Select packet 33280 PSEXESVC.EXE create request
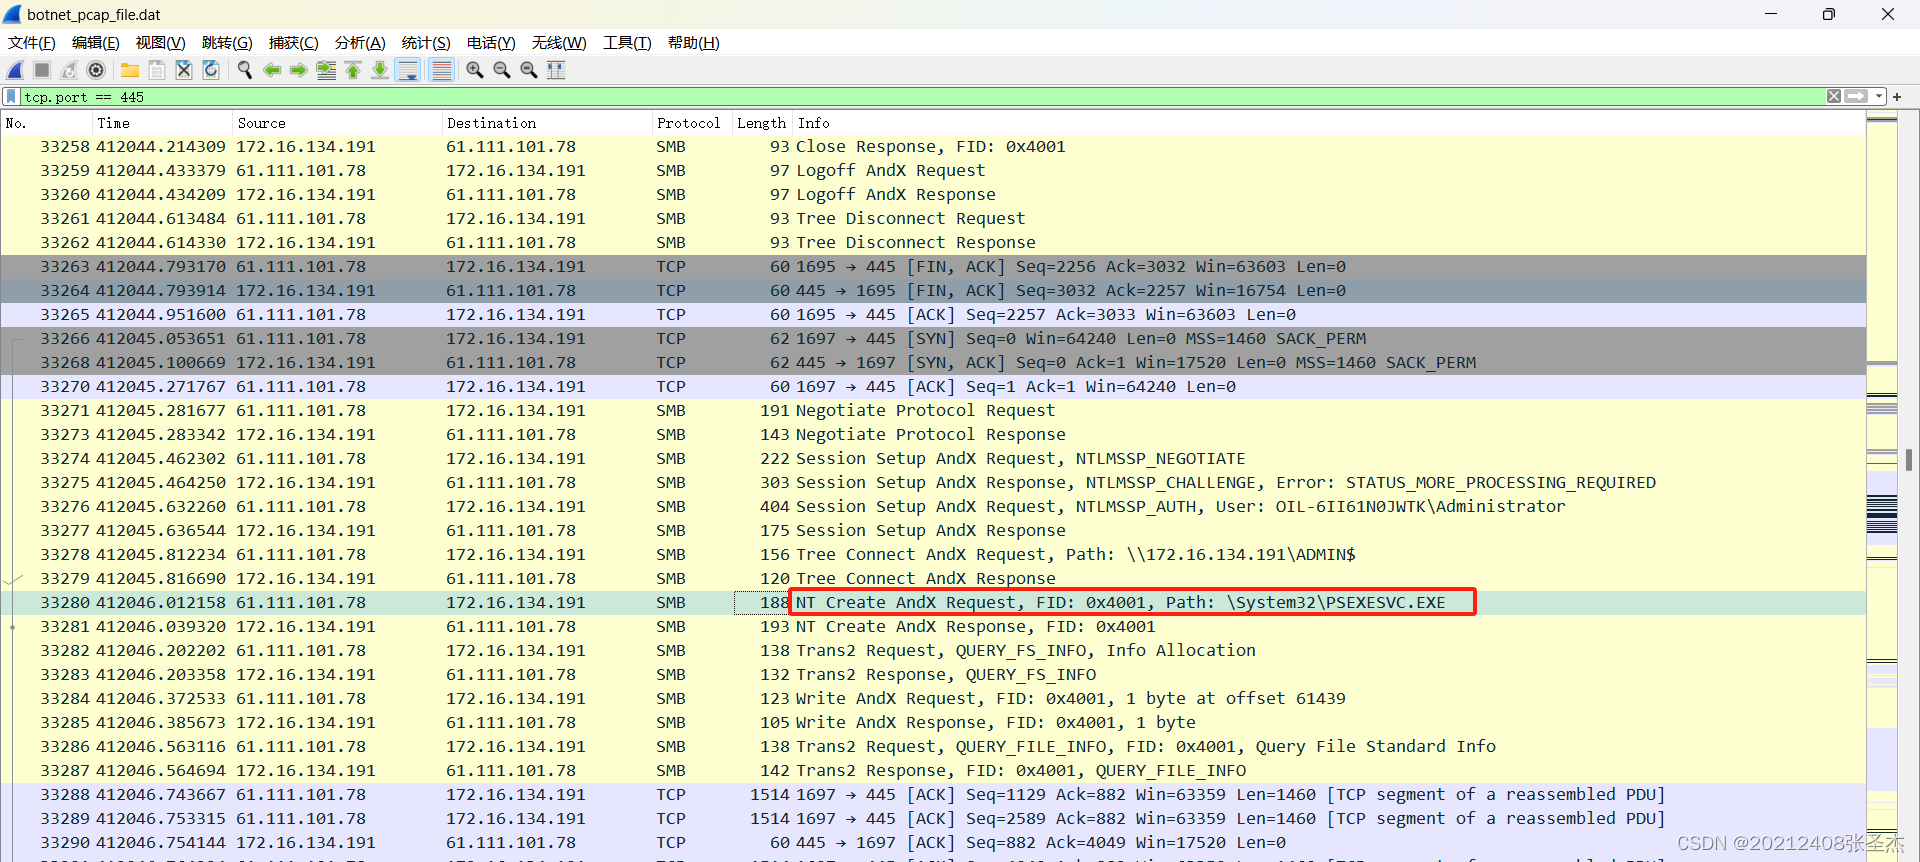The height and width of the screenshot is (862, 1920). pyautogui.click(x=933, y=603)
